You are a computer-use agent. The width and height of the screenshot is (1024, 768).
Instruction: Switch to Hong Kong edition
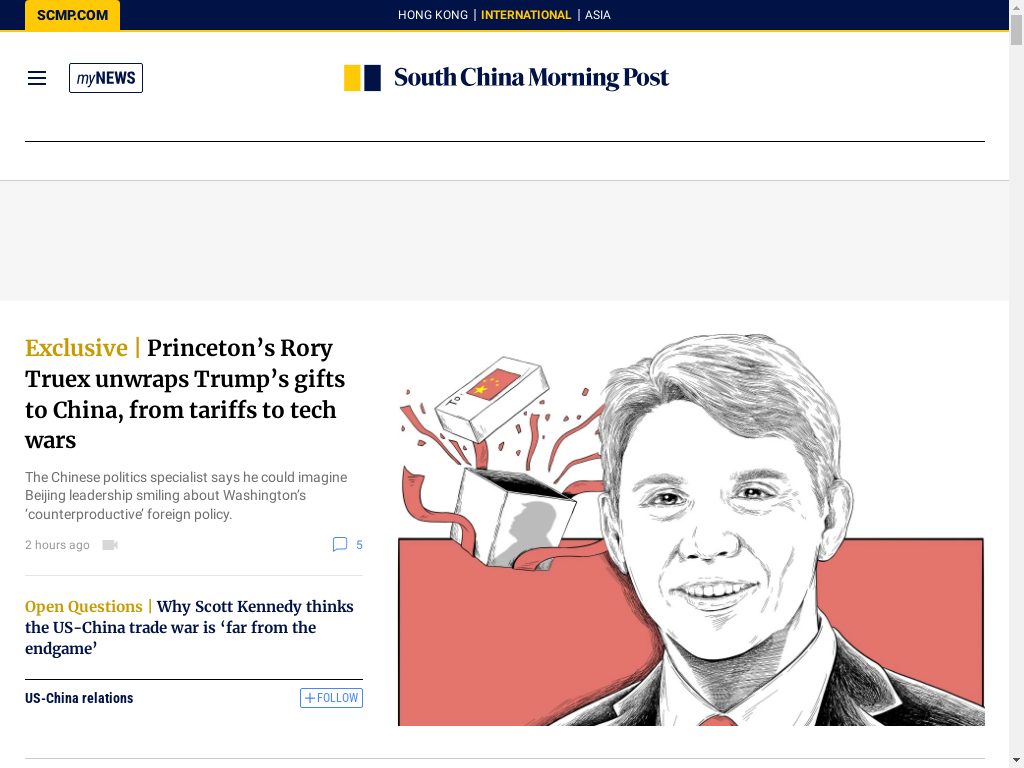[x=432, y=15]
